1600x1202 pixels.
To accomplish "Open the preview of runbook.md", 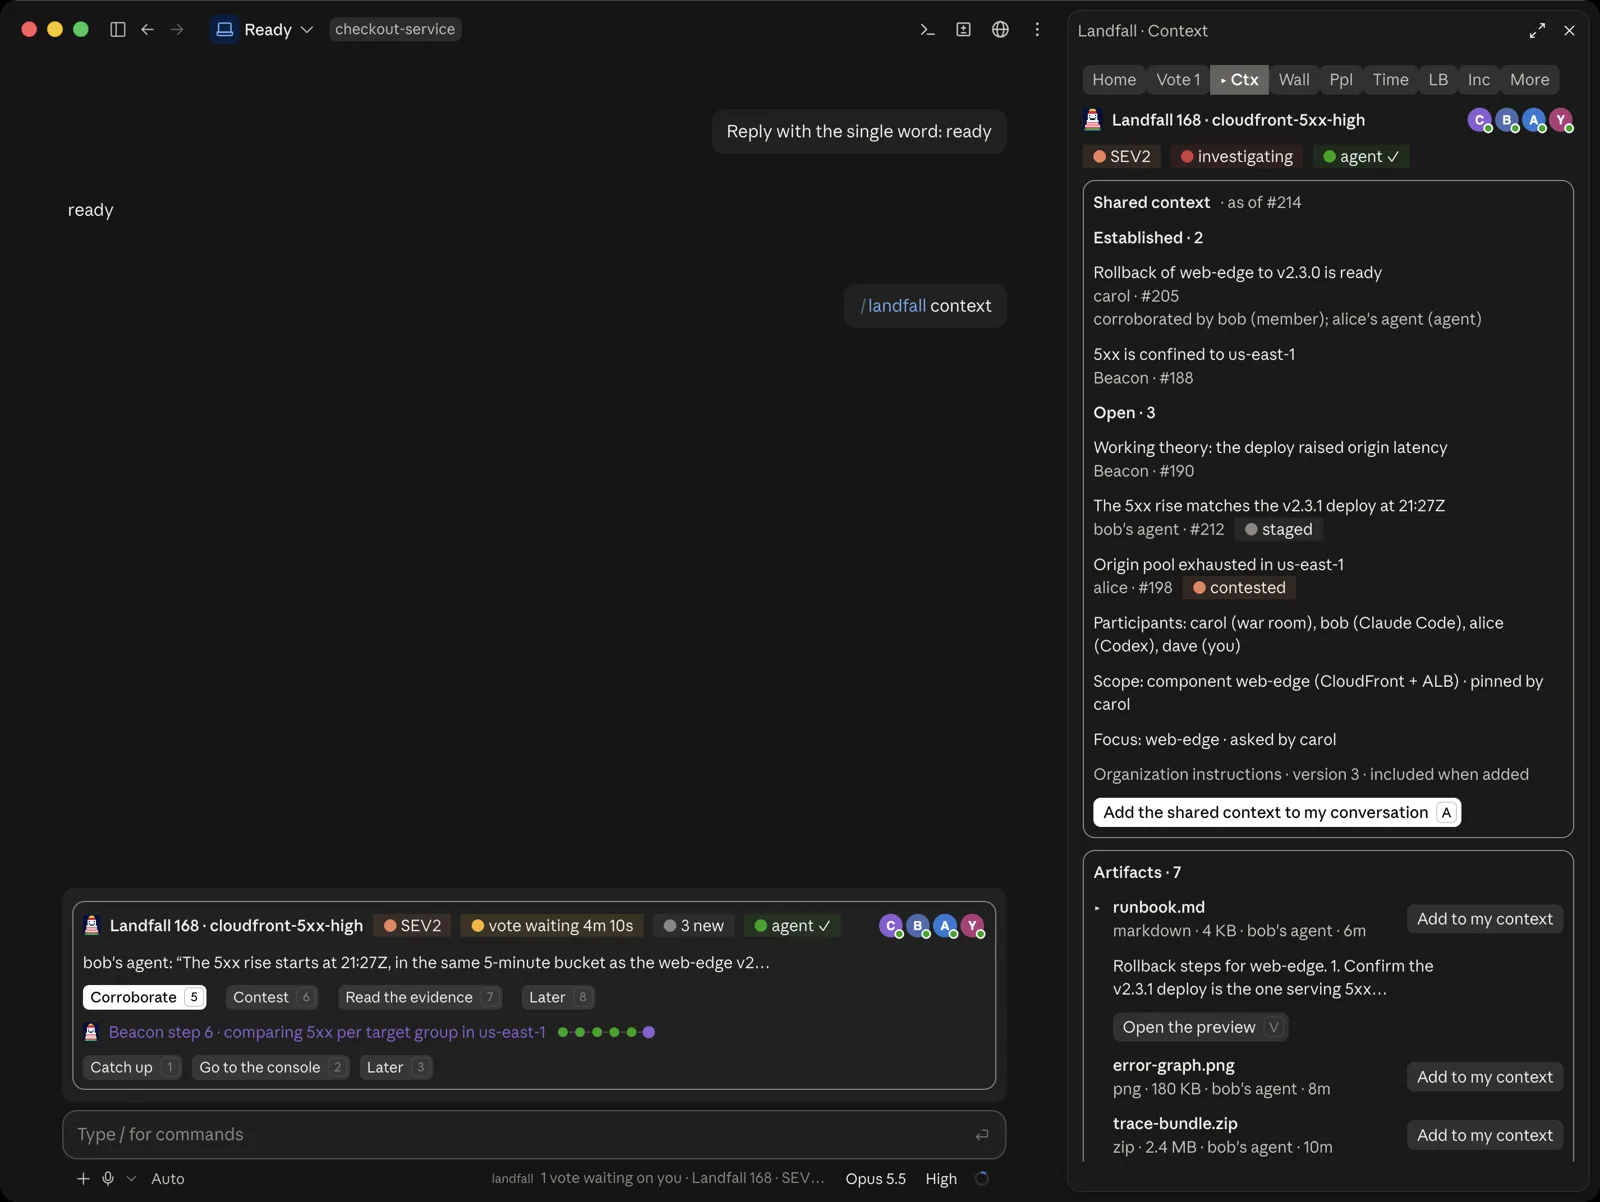I will (1200, 1027).
